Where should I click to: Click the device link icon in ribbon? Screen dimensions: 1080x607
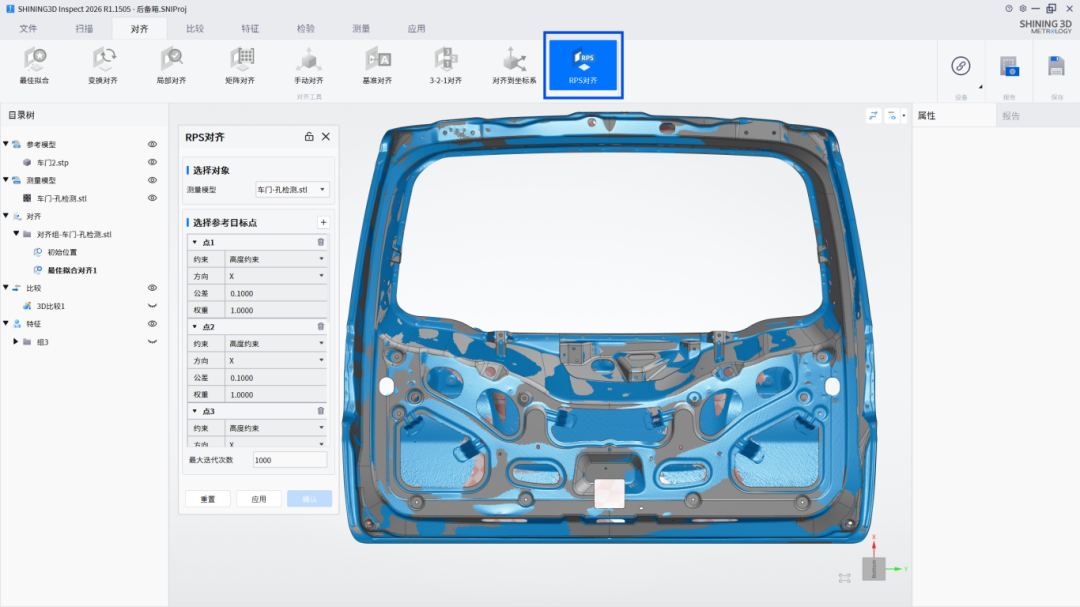(961, 65)
